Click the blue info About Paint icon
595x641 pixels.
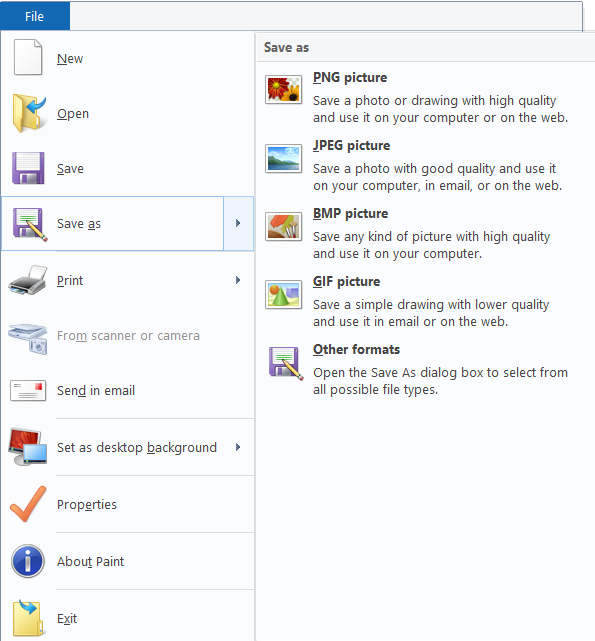[28, 561]
